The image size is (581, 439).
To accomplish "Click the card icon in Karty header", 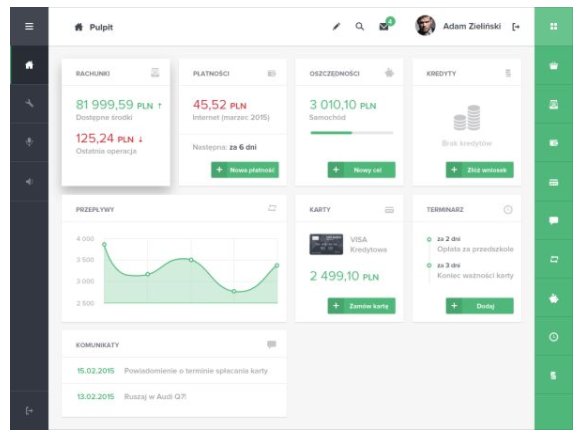I will 389,210.
